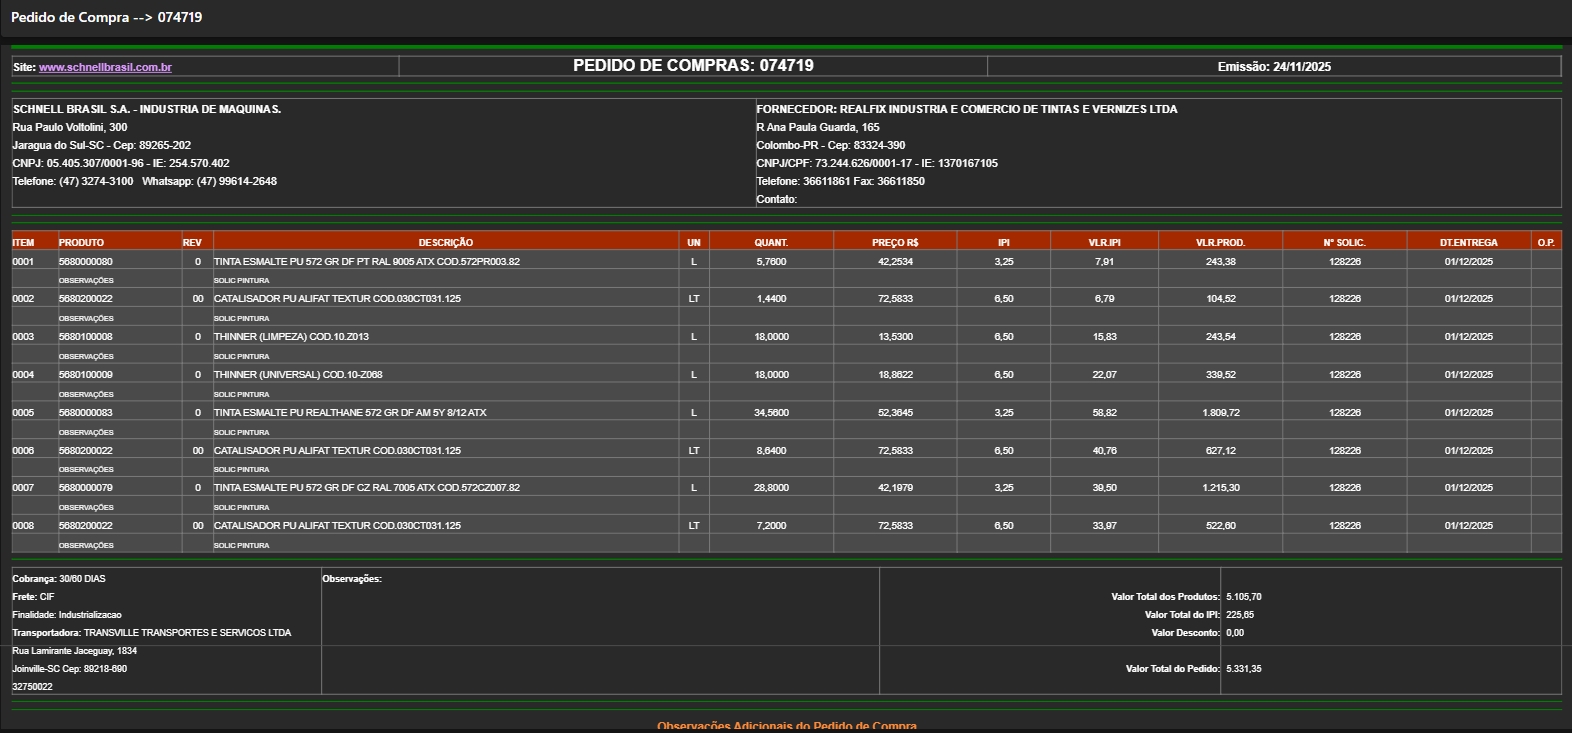Select item number 0007 in the table
The image size is (1572, 733).
pos(23,488)
